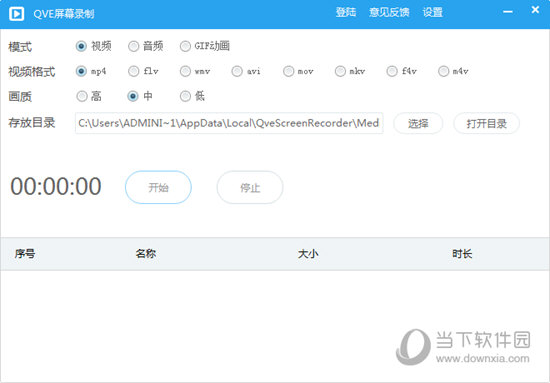
Task: Click the 时长 column header
Action: pyautogui.click(x=462, y=254)
